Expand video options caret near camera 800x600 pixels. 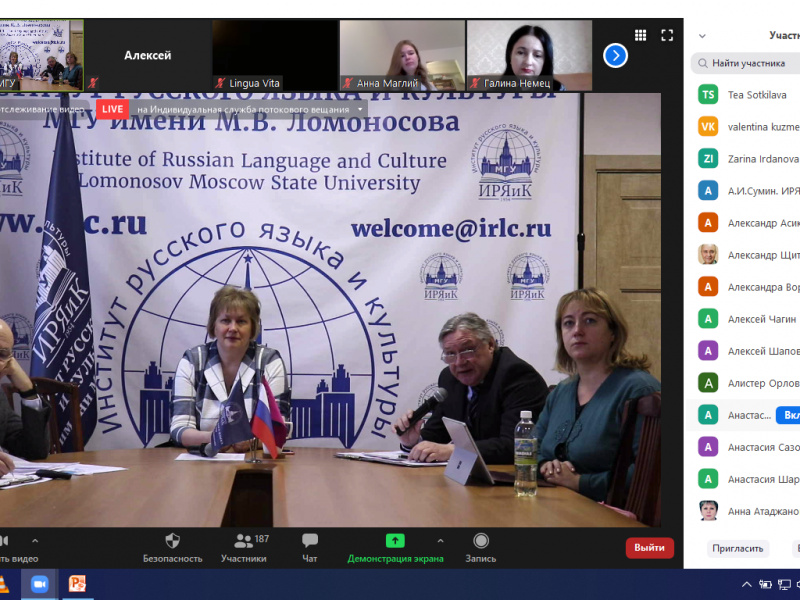click(x=35, y=541)
